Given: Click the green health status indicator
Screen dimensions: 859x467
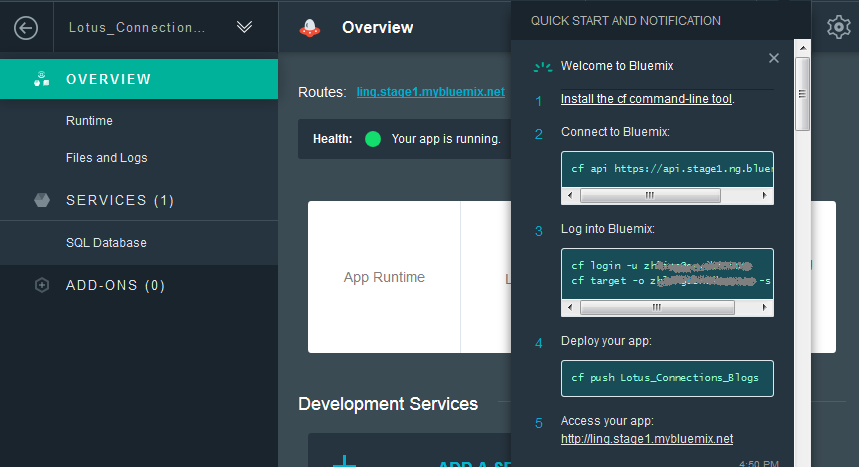Looking at the screenshot, I should (373, 139).
